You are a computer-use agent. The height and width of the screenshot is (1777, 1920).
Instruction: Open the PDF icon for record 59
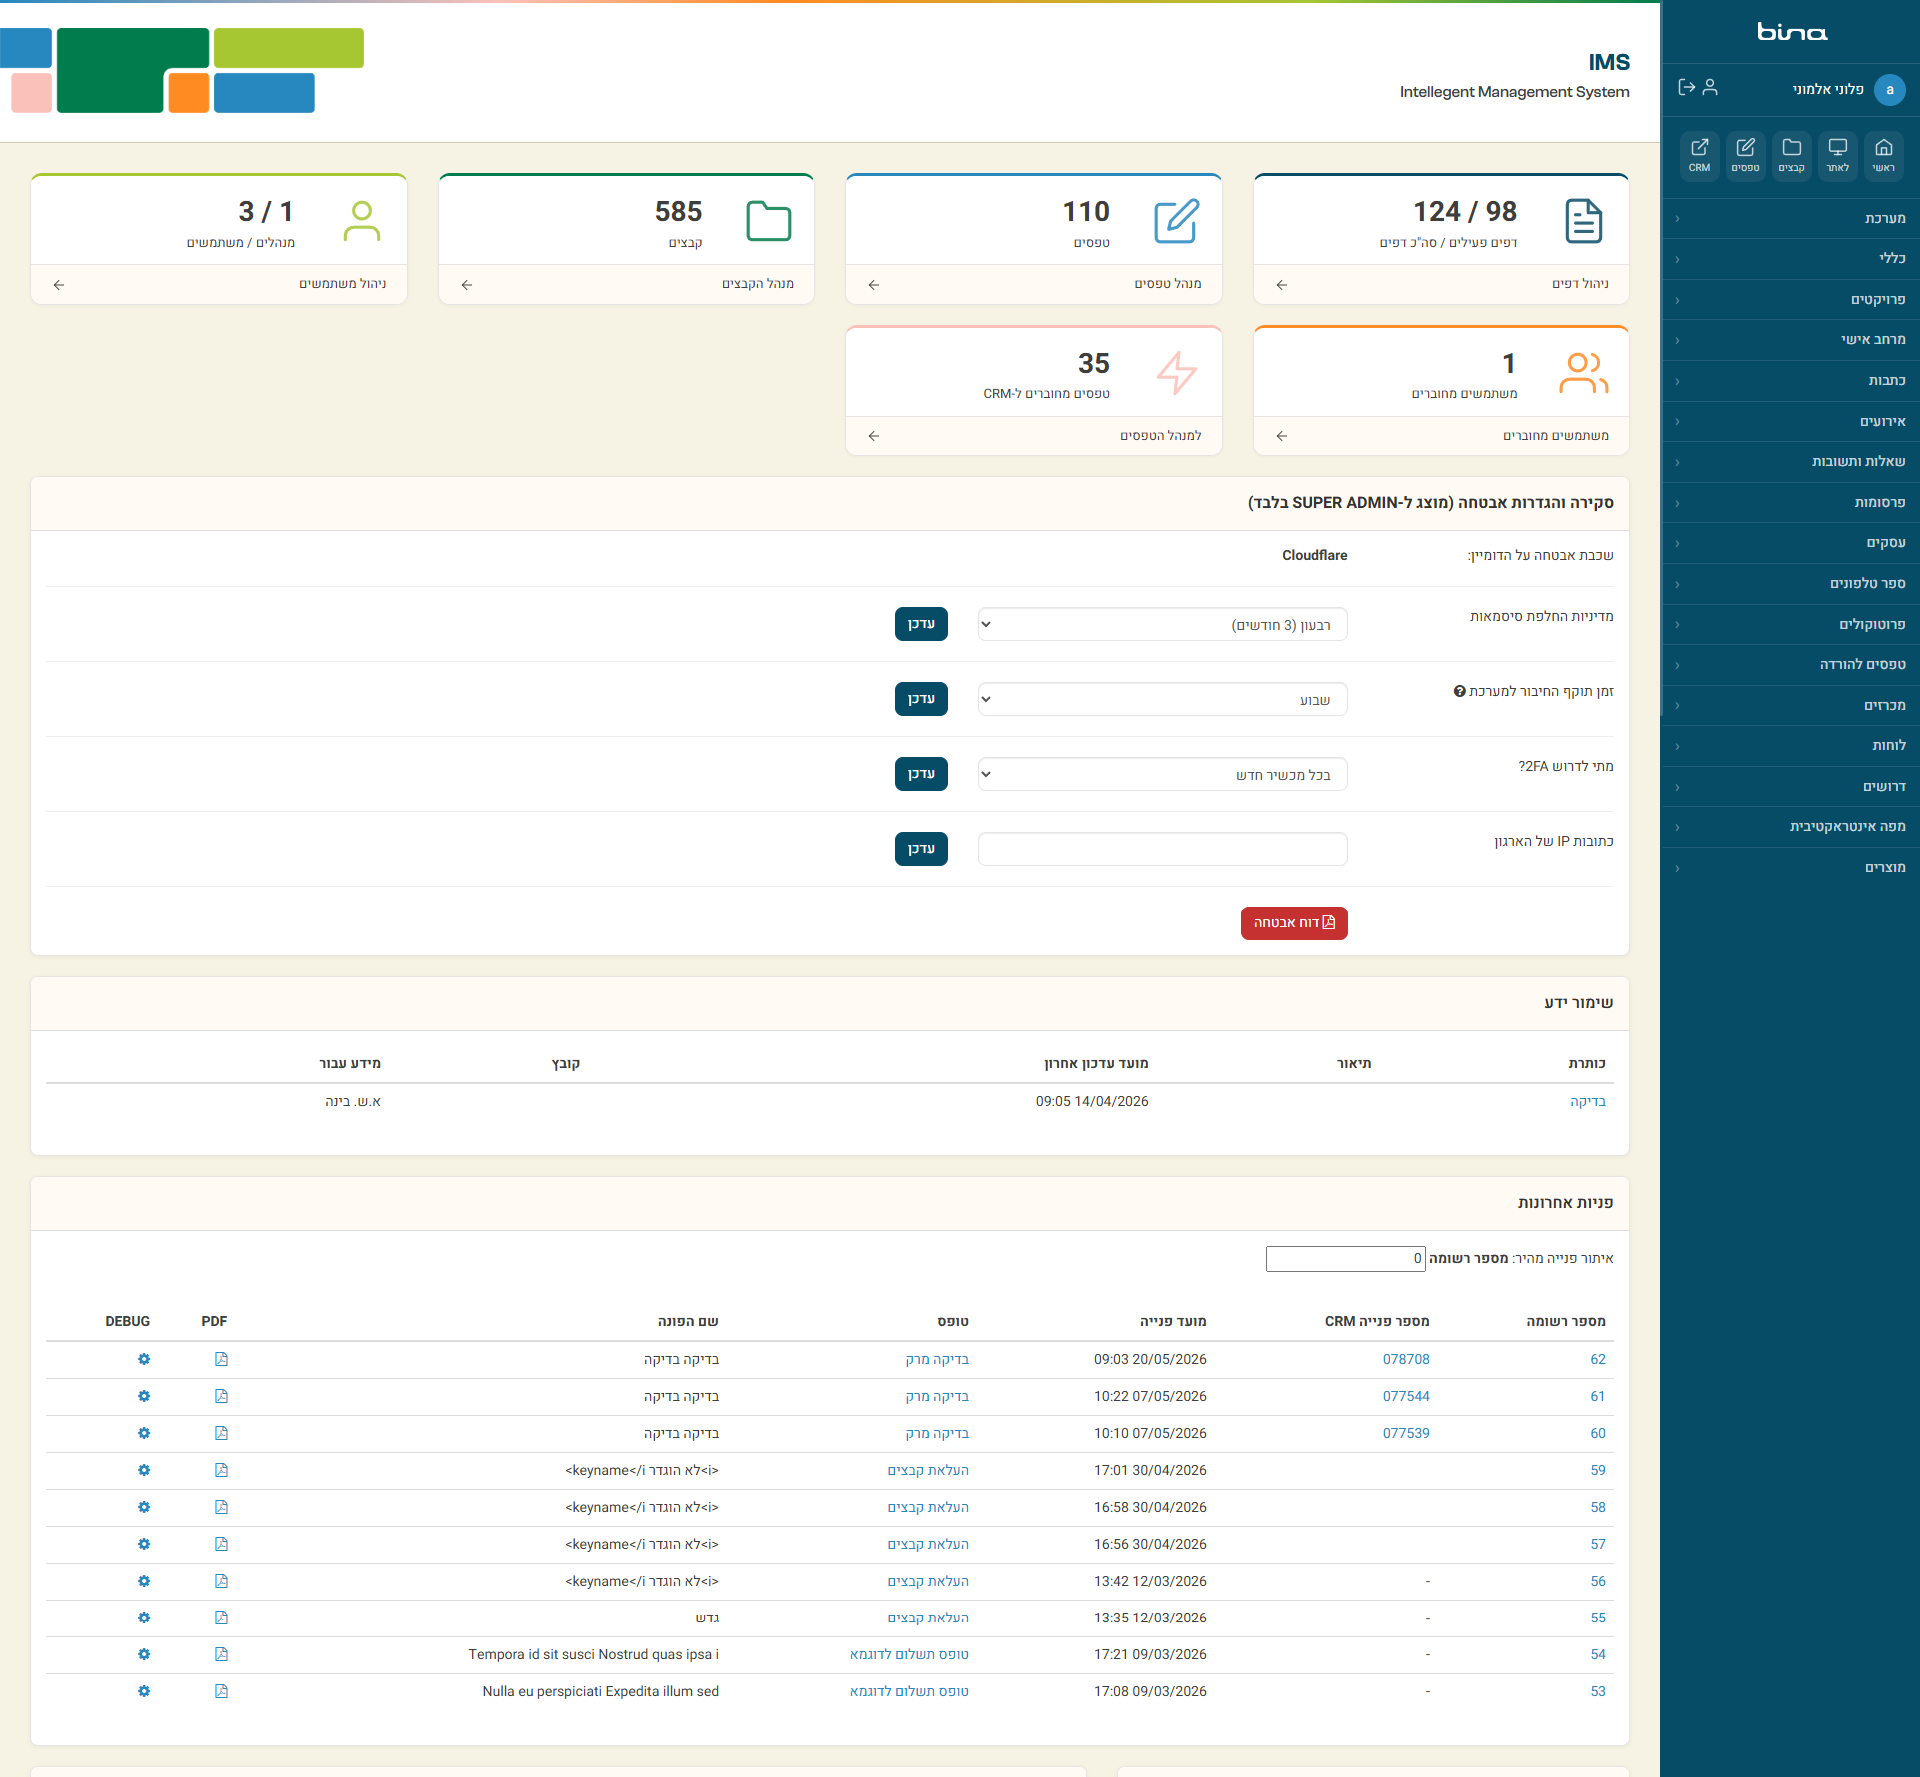click(x=221, y=1470)
